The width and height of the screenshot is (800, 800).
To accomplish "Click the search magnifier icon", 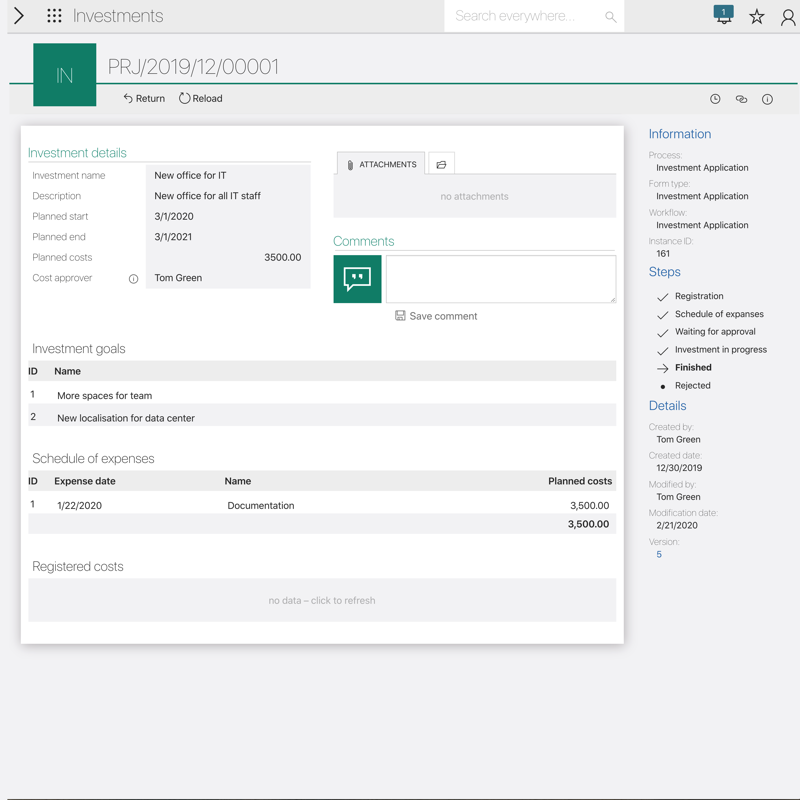I will pos(610,17).
